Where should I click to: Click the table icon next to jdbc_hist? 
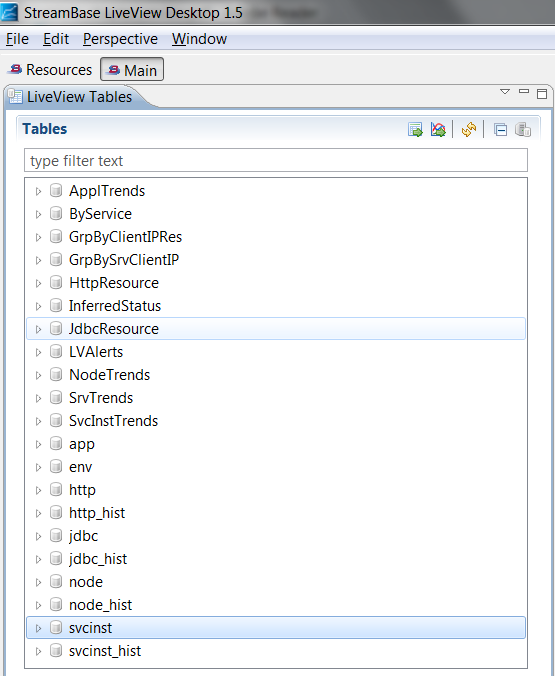pos(56,558)
